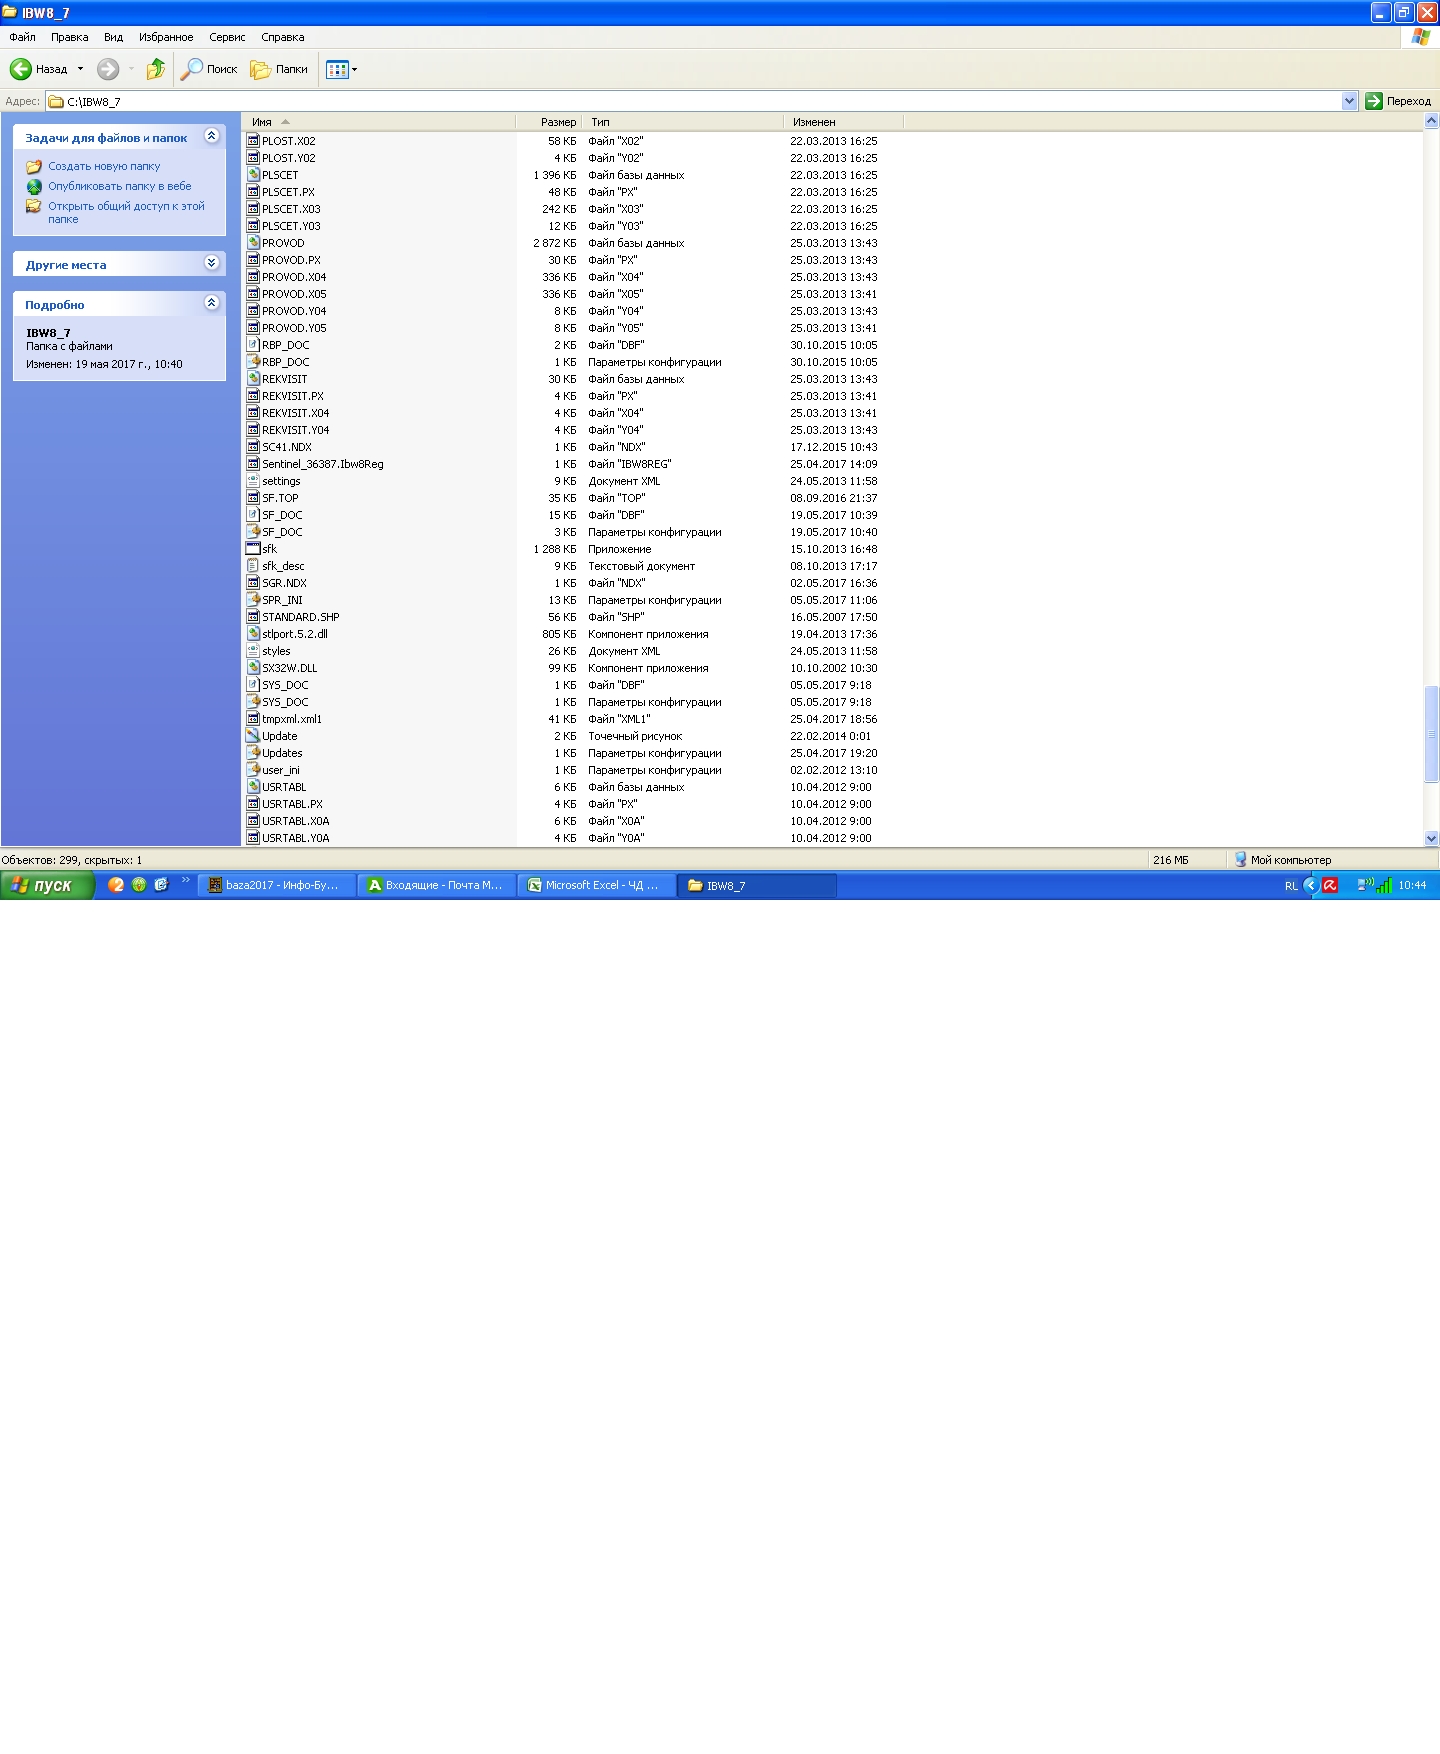Toggle the Folders (Папки) pane button
This screenshot has width=1440, height=1754.
[279, 69]
